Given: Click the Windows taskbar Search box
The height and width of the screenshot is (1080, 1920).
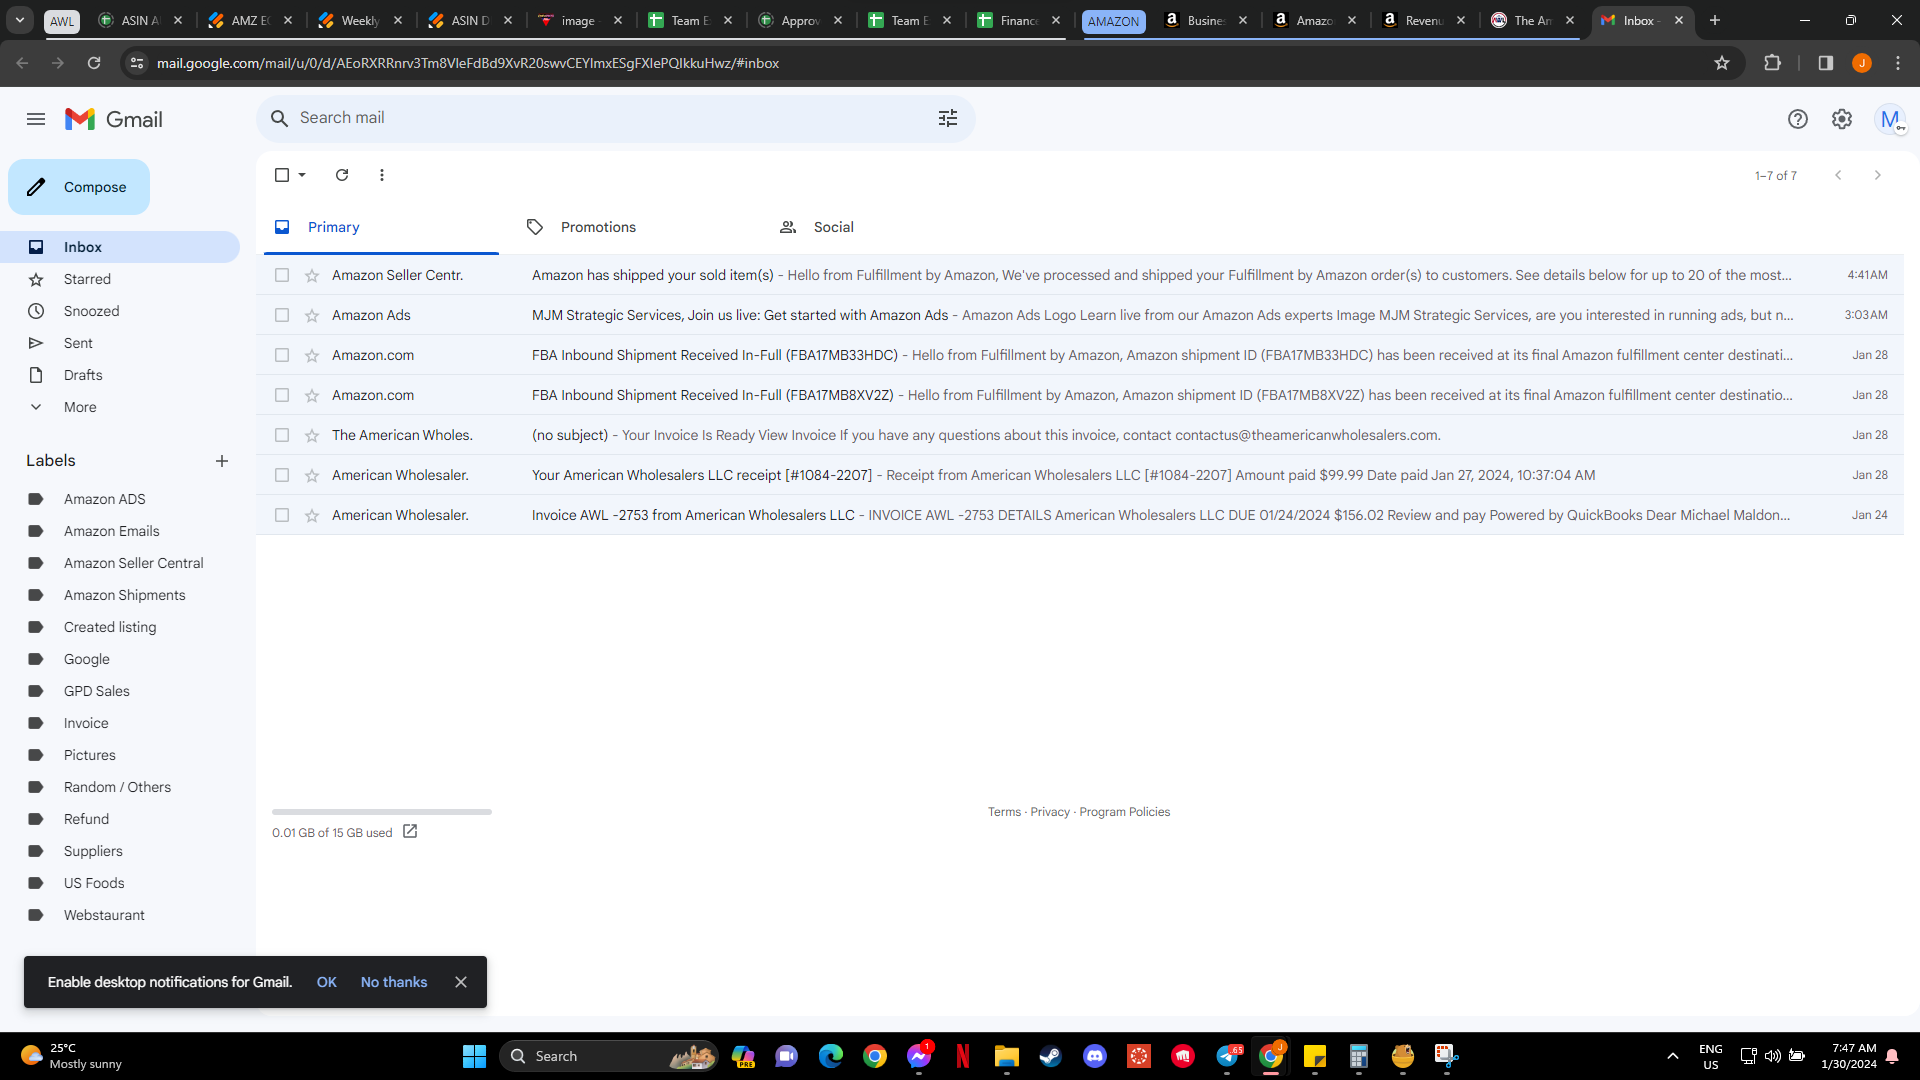Looking at the screenshot, I should tap(609, 1056).
